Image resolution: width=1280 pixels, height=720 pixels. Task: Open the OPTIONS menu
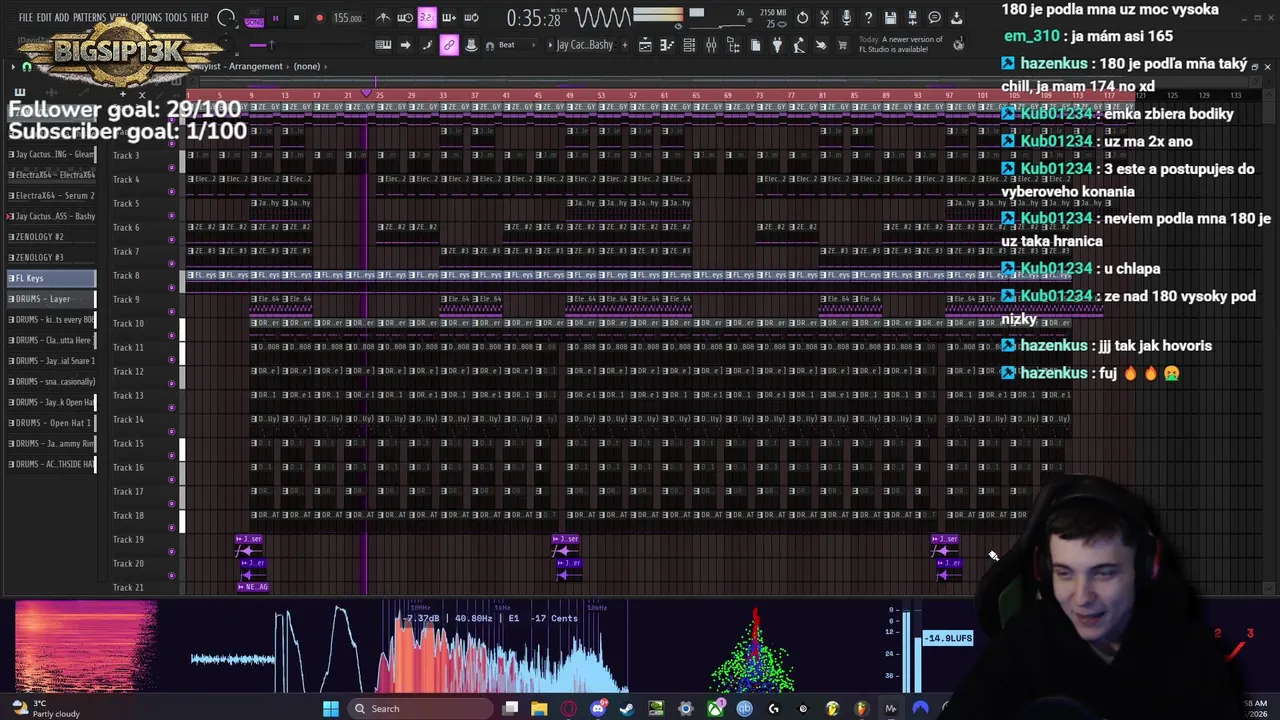tap(146, 18)
